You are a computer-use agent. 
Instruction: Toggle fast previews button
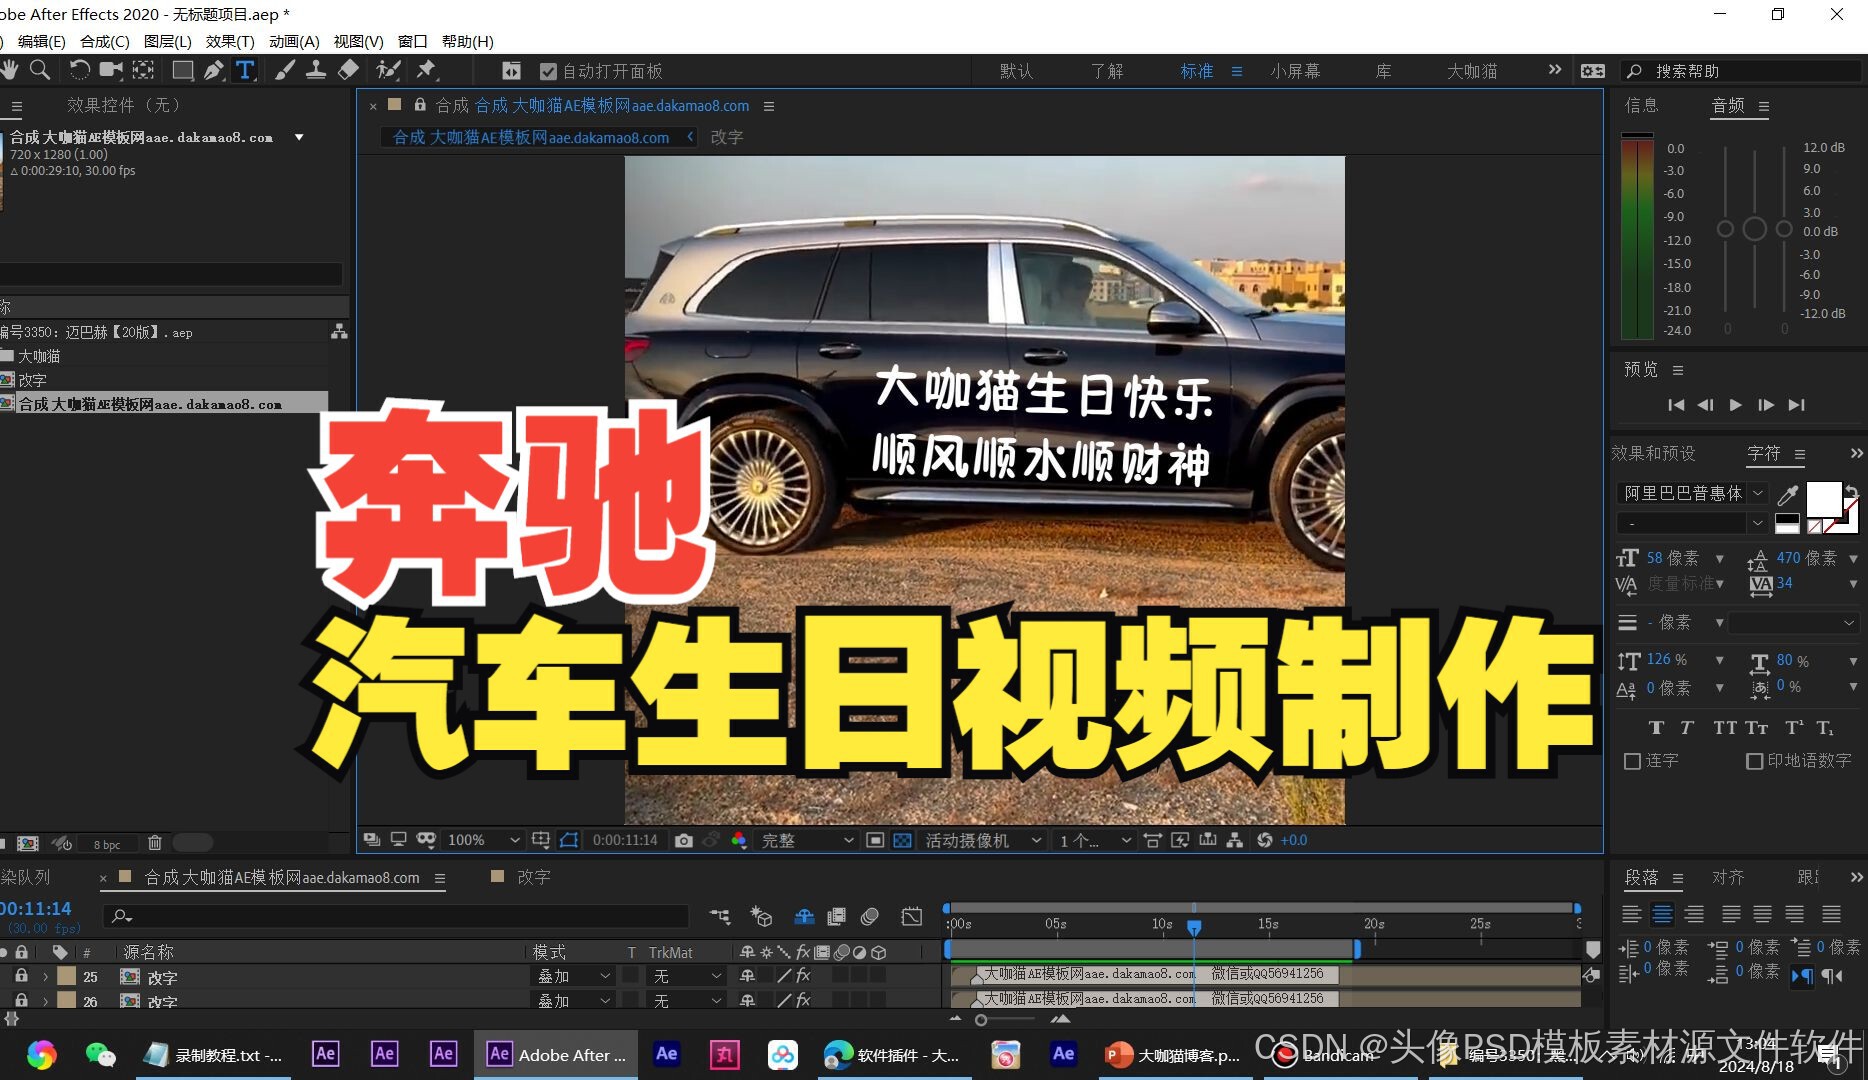[1180, 840]
